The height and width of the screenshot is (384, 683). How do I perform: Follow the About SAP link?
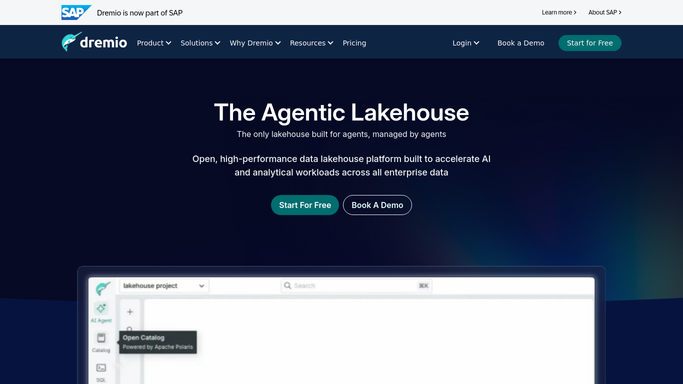[605, 13]
